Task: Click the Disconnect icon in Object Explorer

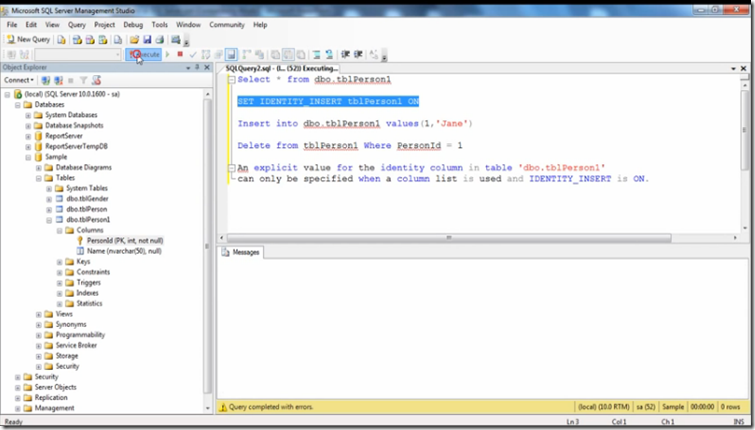Action: [x=58, y=80]
